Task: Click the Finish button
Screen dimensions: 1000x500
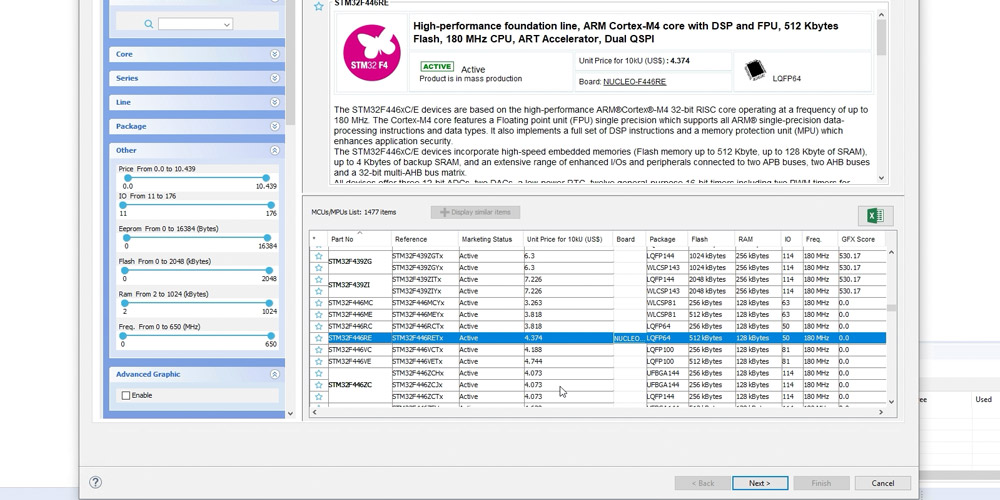Action: coord(821,483)
